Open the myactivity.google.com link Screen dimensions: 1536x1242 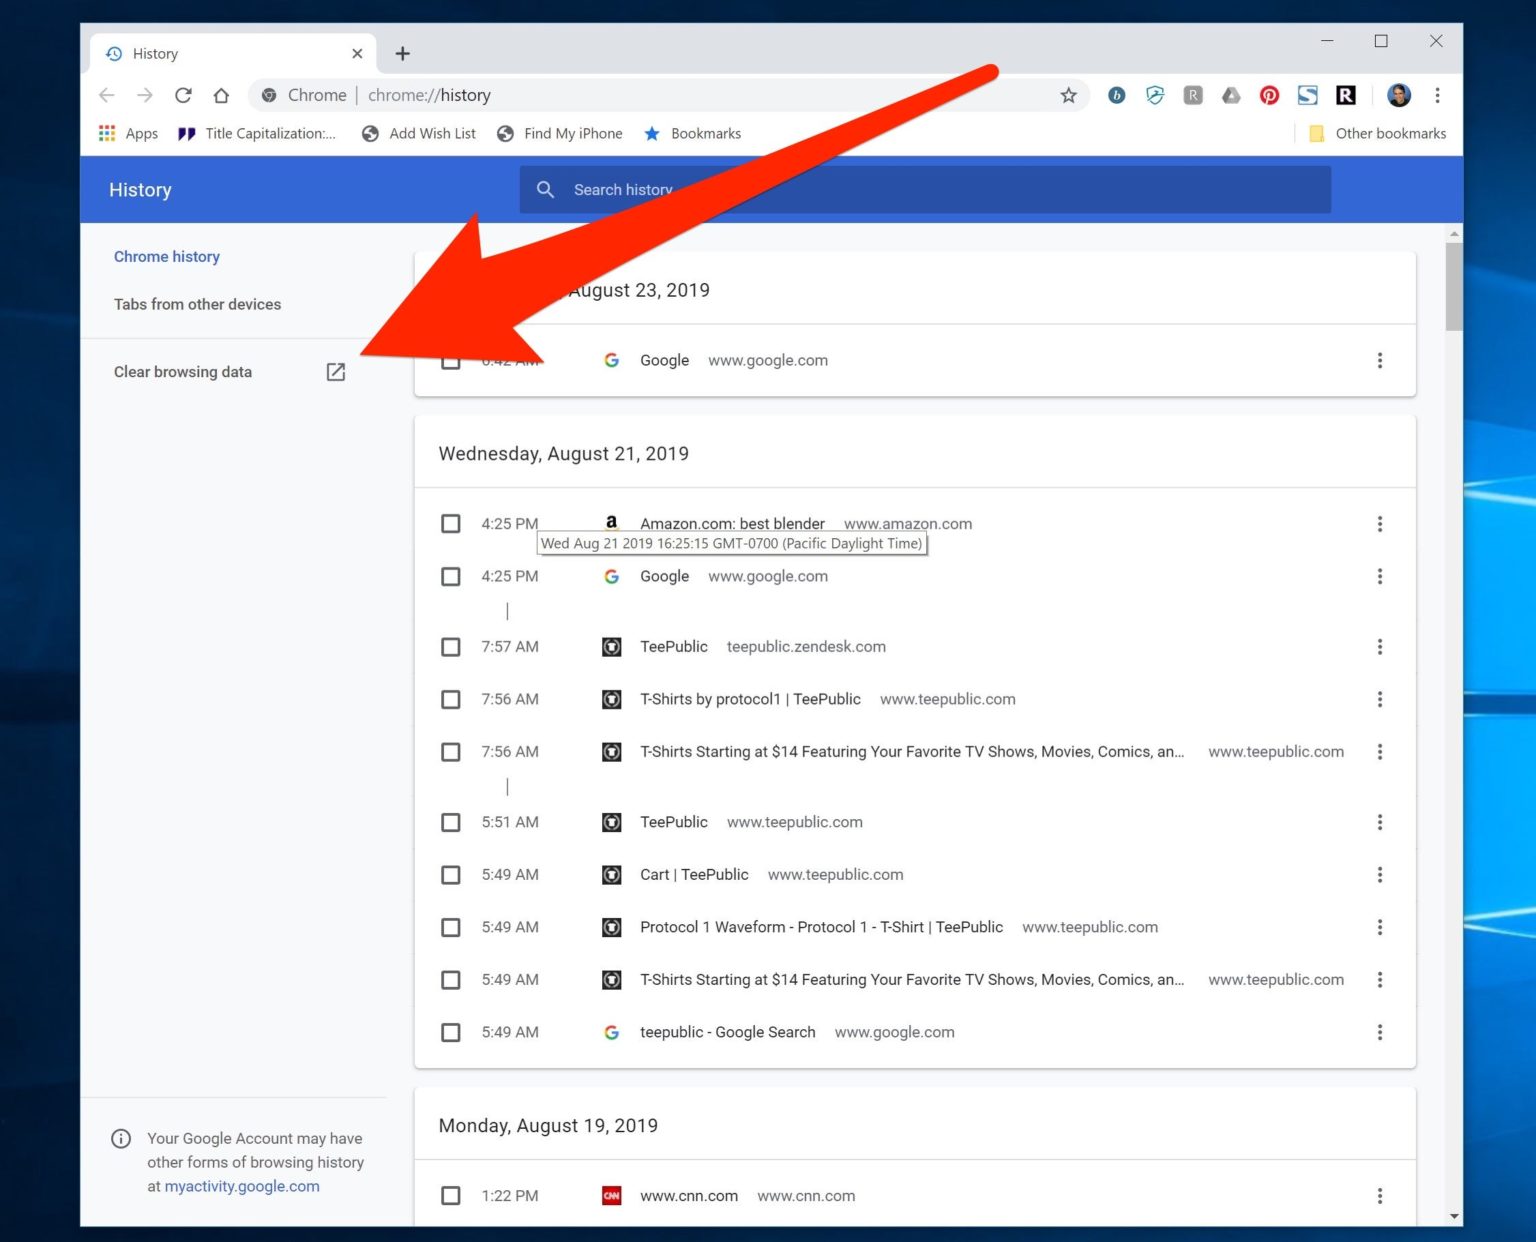[x=241, y=1186]
